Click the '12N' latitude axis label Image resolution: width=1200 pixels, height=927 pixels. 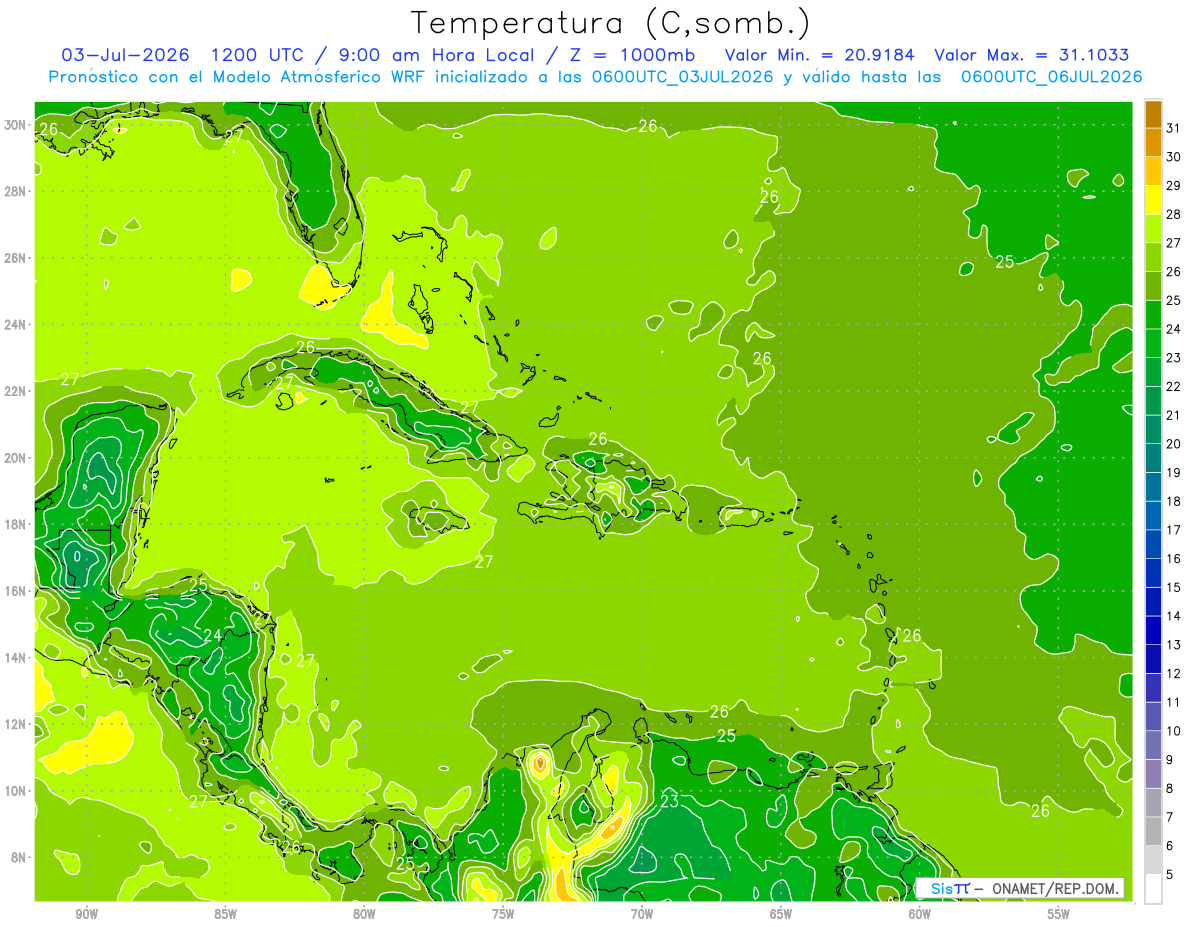(x=16, y=724)
